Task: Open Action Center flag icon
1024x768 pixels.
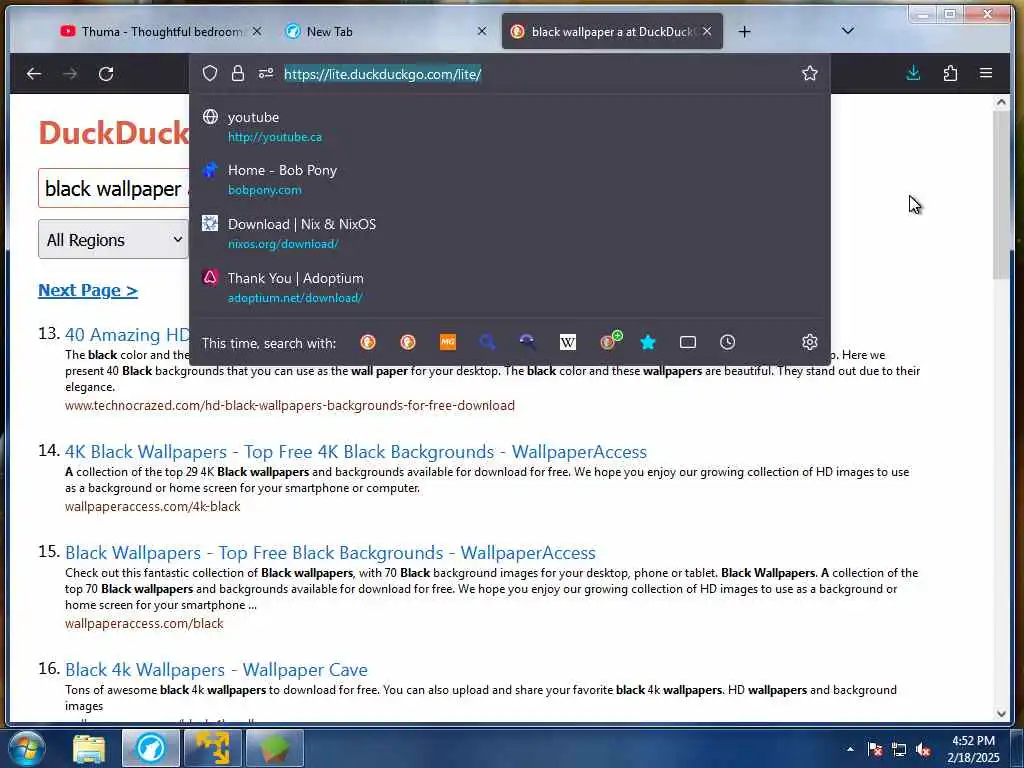Action: pos(875,749)
